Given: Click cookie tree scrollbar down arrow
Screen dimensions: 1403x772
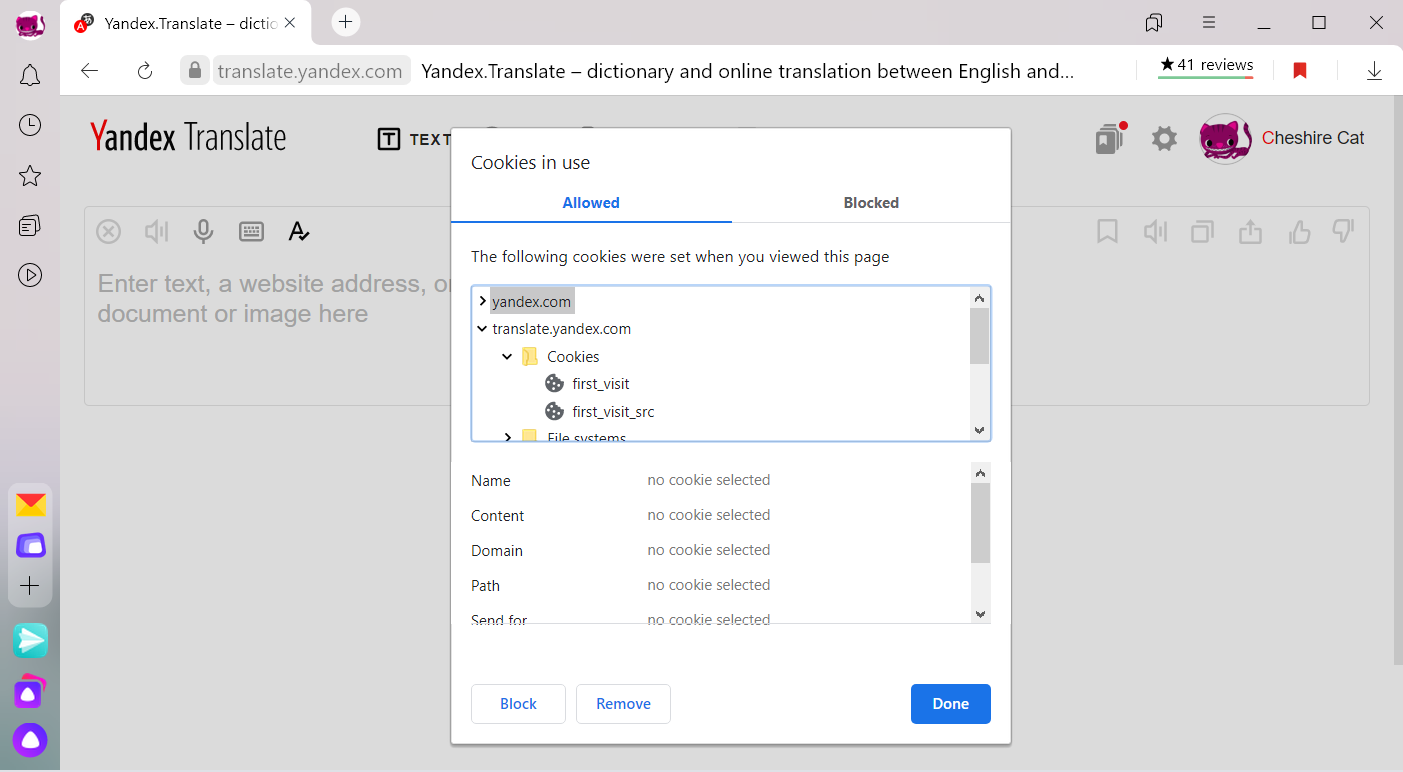Looking at the screenshot, I should pos(979,430).
